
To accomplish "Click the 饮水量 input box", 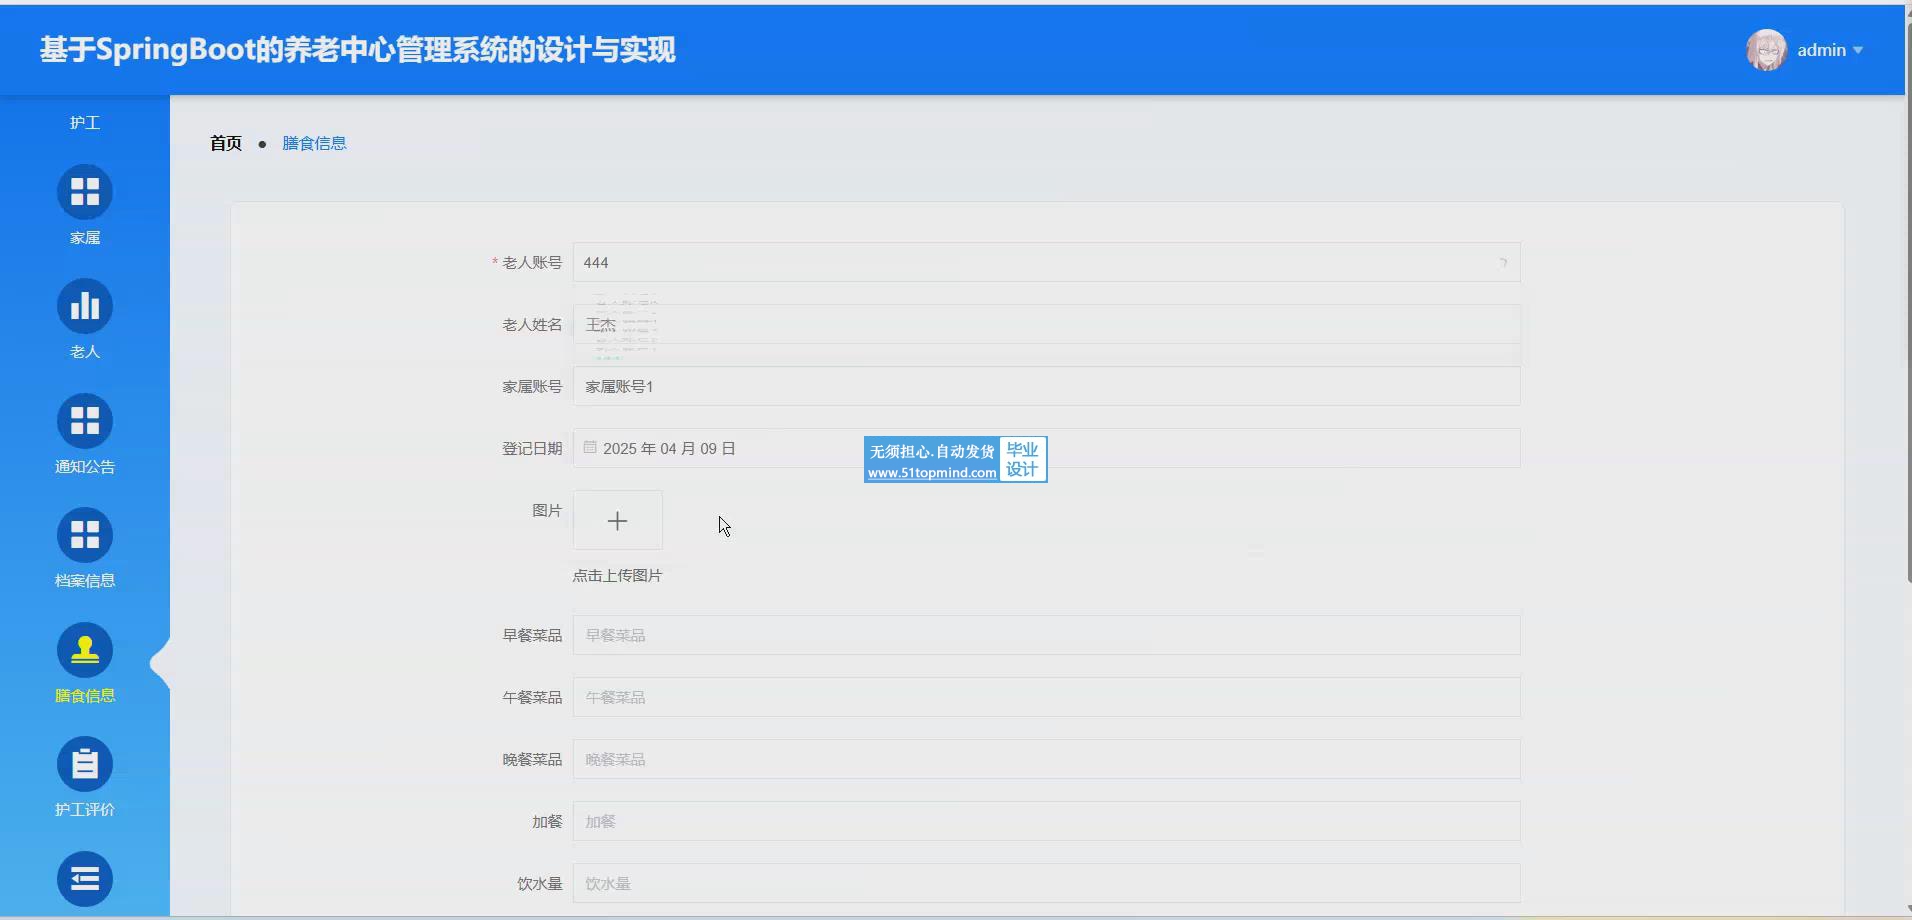I will click(1046, 883).
